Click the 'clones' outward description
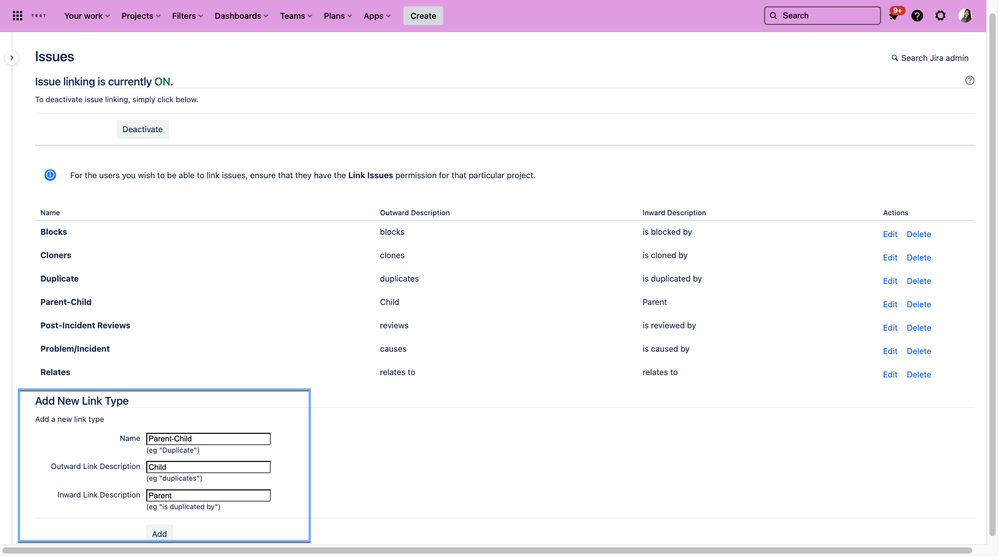 point(392,256)
